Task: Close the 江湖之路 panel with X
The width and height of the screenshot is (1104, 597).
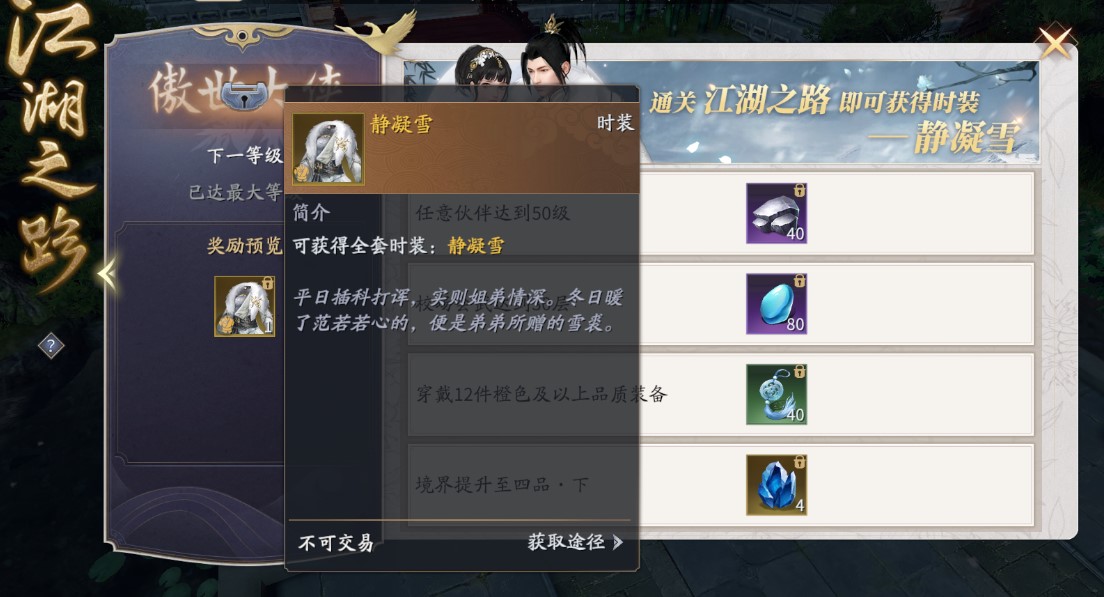Action: tap(1055, 44)
